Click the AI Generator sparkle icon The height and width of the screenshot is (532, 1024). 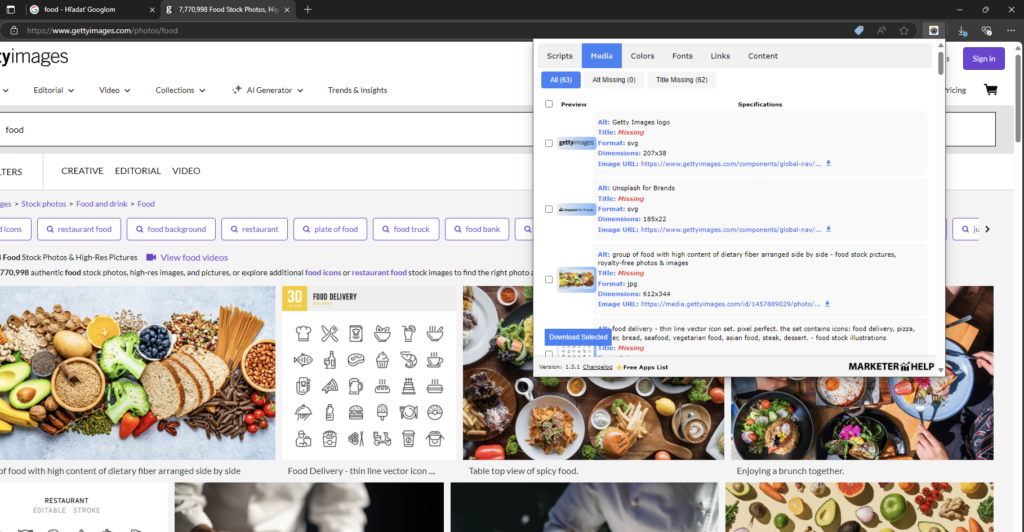236,90
